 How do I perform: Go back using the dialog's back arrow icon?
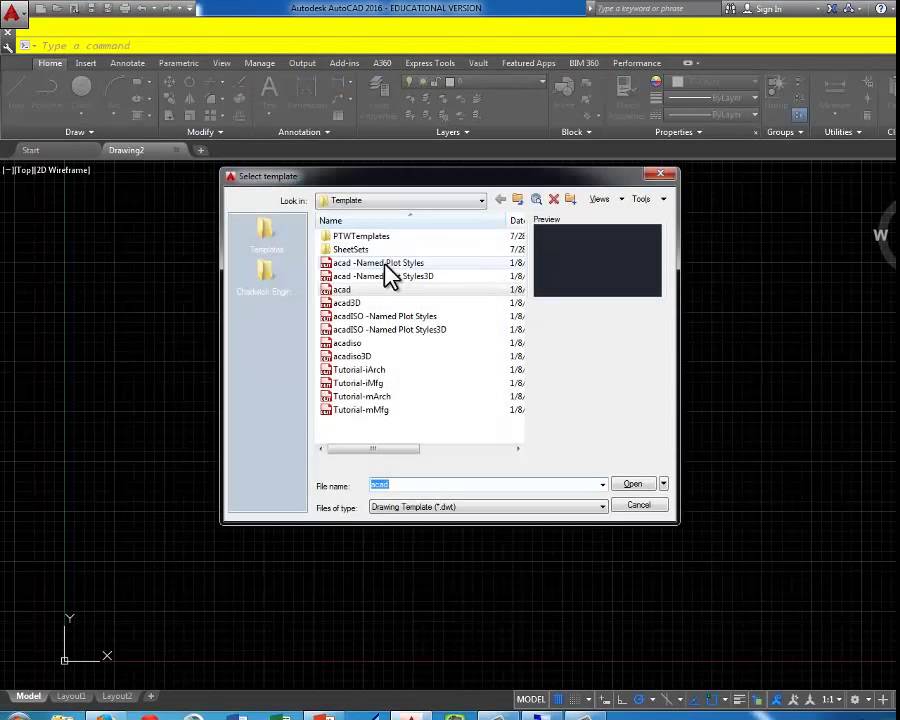click(501, 199)
